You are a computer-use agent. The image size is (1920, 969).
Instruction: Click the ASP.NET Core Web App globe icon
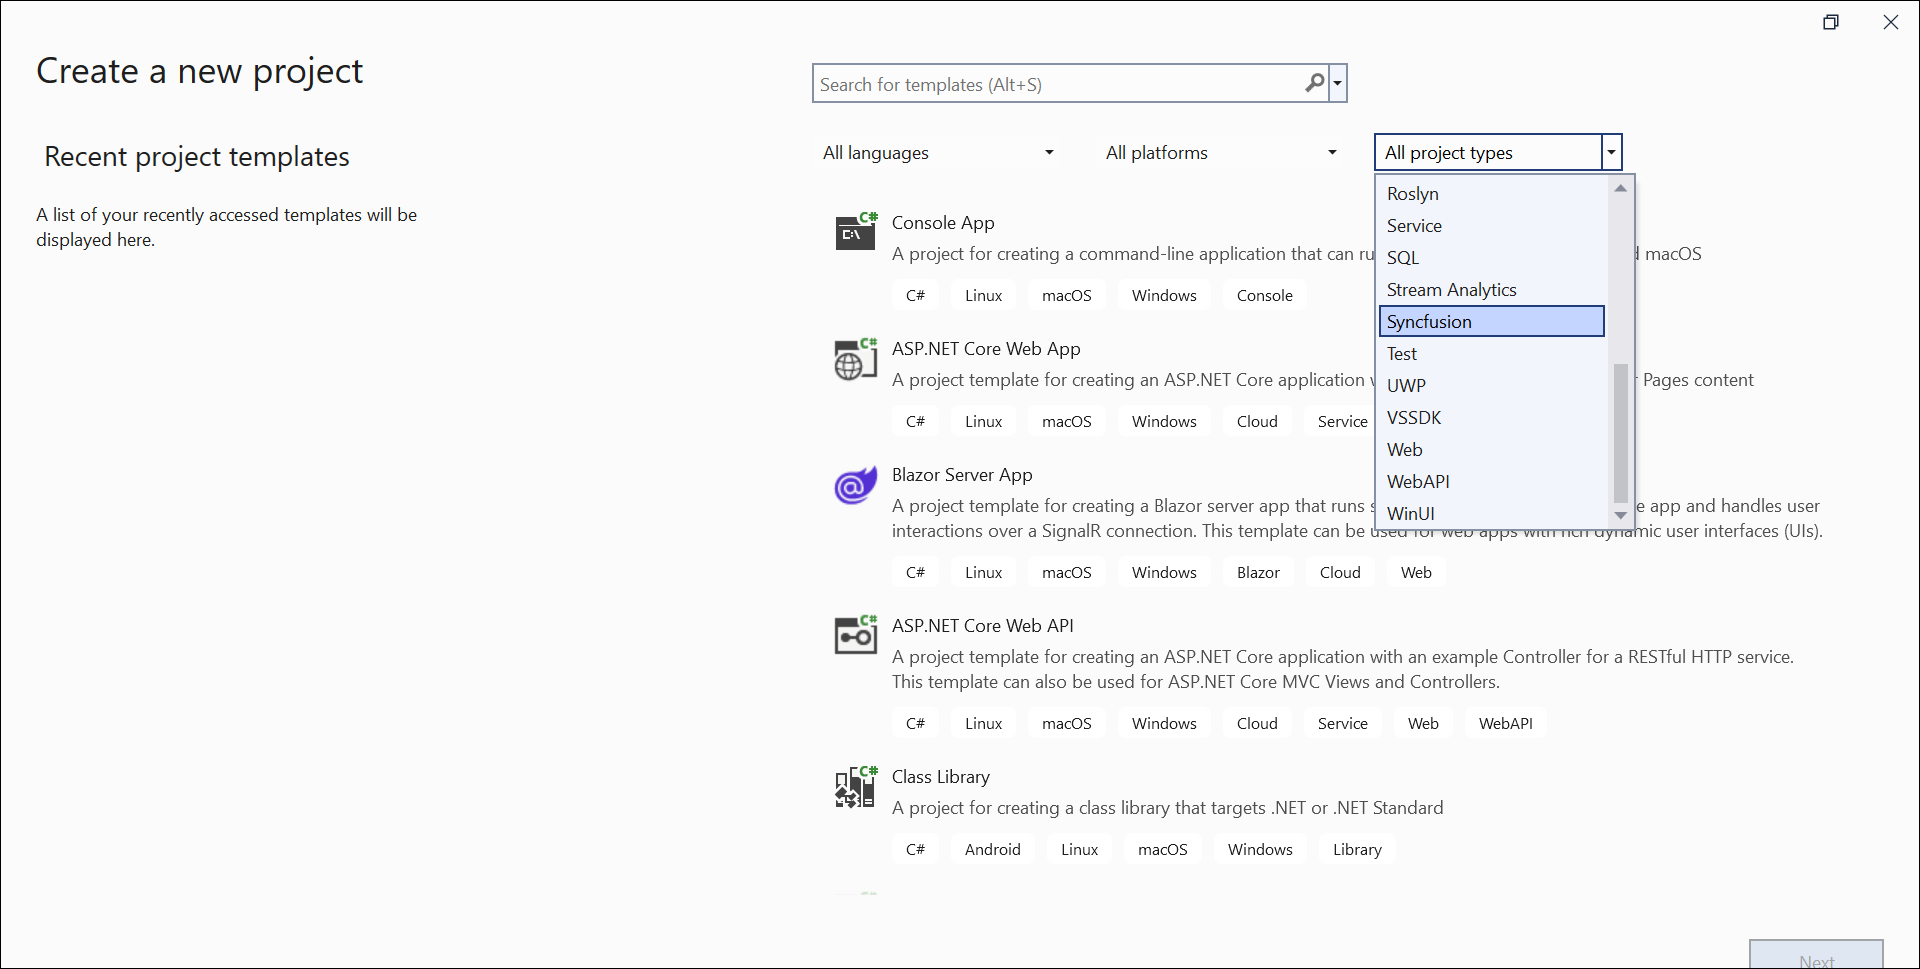click(856, 359)
